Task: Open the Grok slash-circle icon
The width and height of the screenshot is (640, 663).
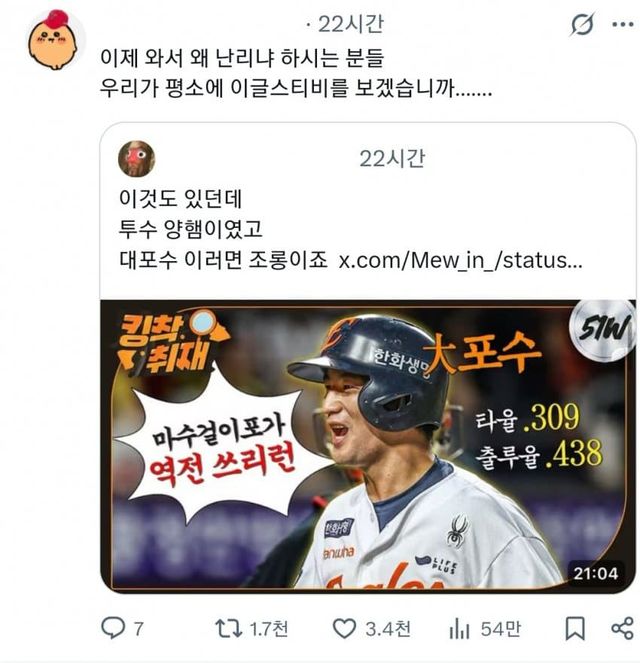Action: 583,24
